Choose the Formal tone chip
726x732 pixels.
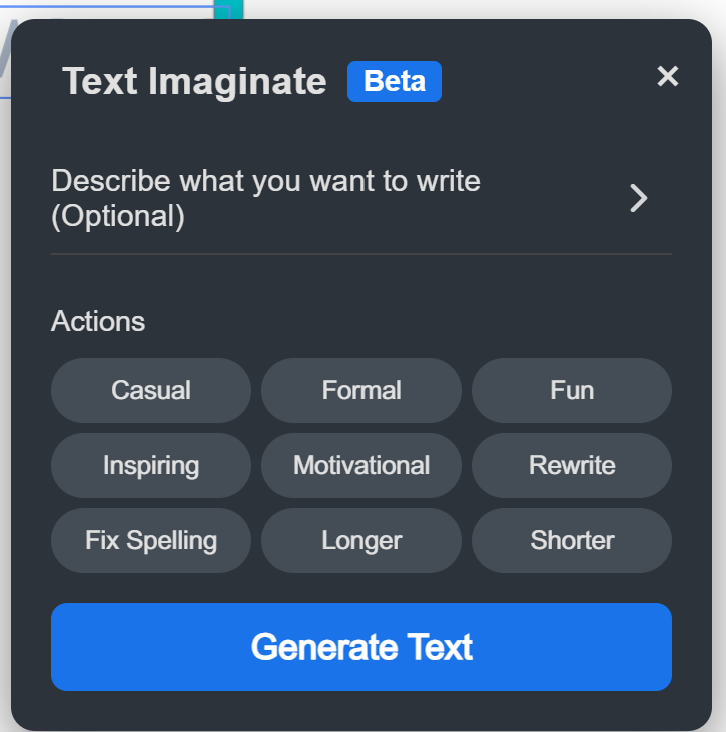click(x=361, y=390)
